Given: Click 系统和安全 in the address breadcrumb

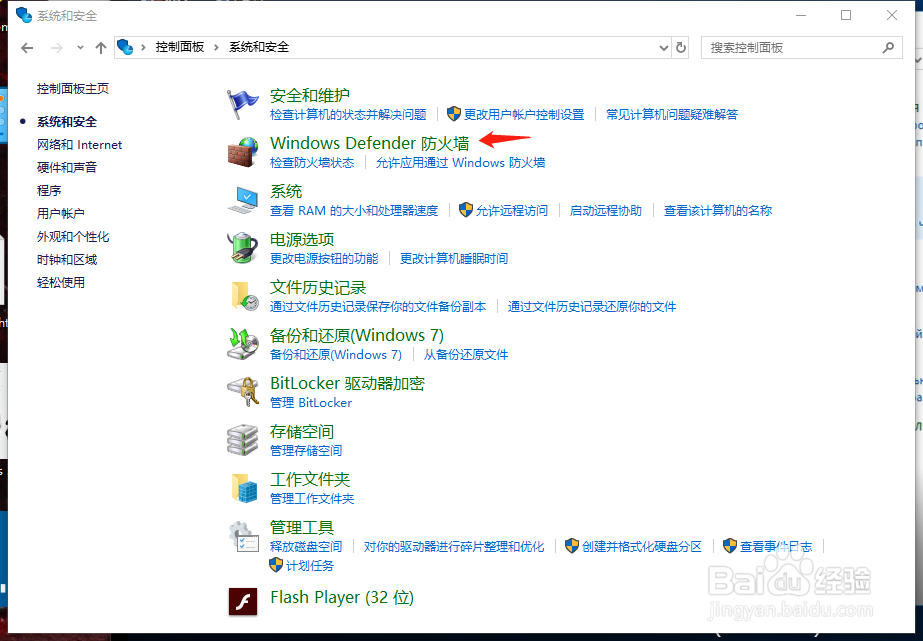Looking at the screenshot, I should [x=259, y=47].
